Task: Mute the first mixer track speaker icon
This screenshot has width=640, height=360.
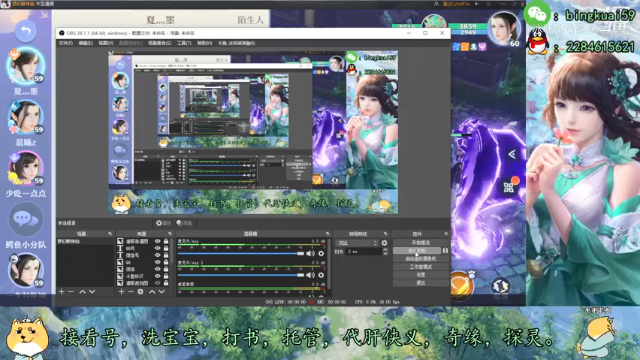Action: pos(311,253)
